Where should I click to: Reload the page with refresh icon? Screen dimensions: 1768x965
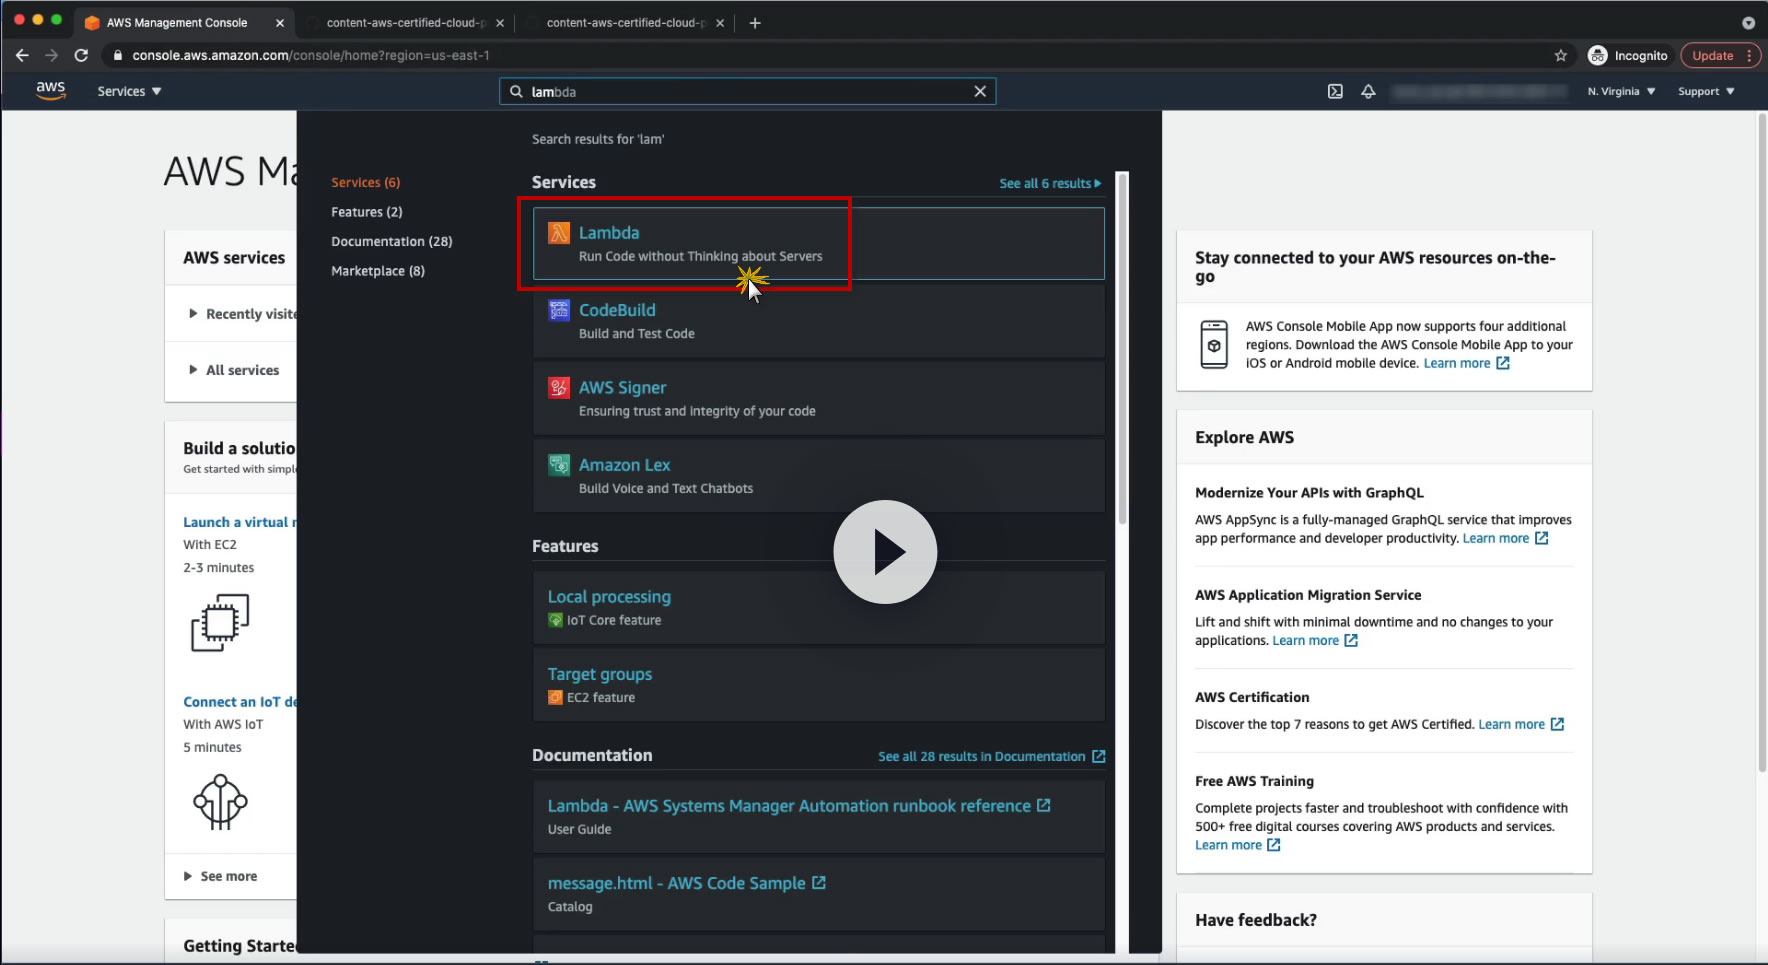pos(82,55)
